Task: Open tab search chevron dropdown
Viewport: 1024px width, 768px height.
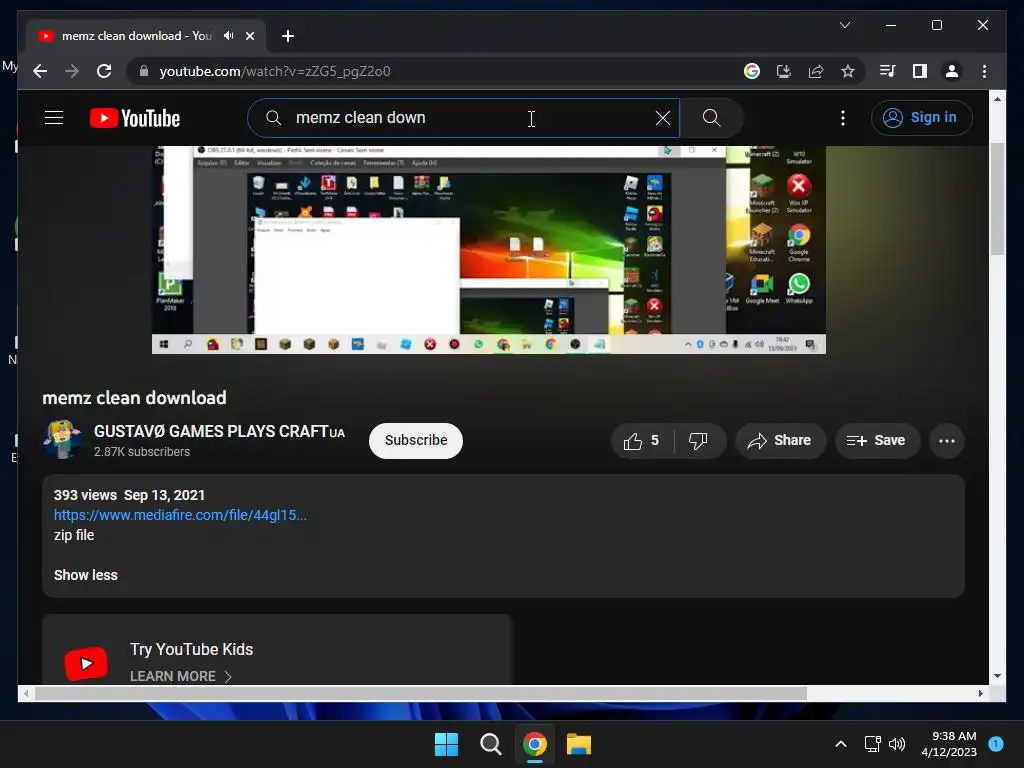Action: [x=844, y=25]
